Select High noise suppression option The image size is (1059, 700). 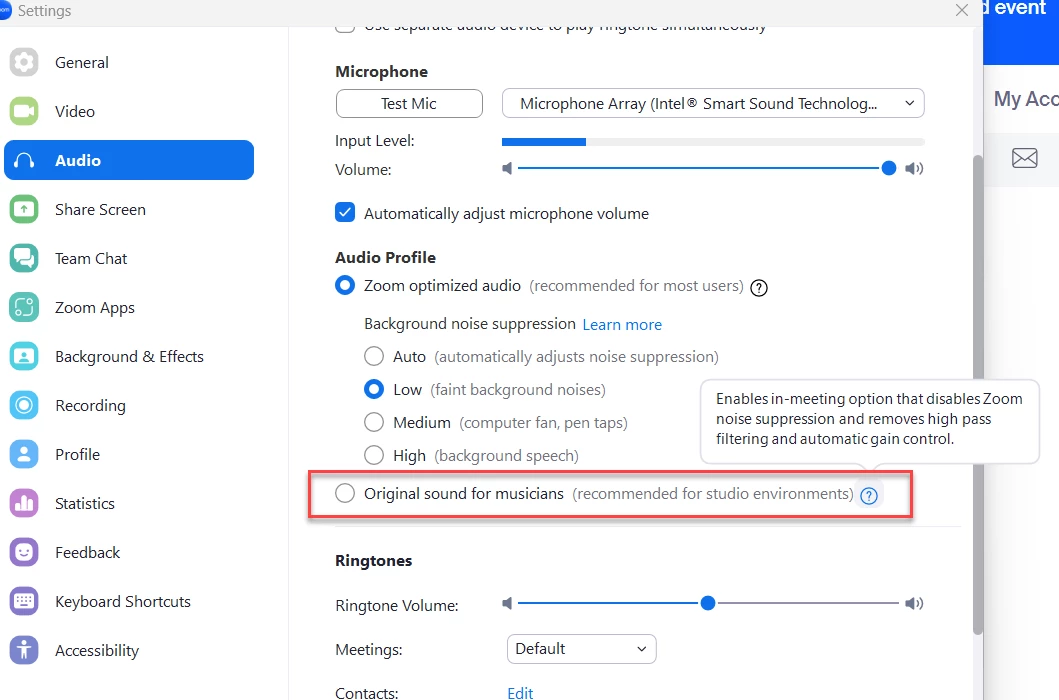[374, 455]
